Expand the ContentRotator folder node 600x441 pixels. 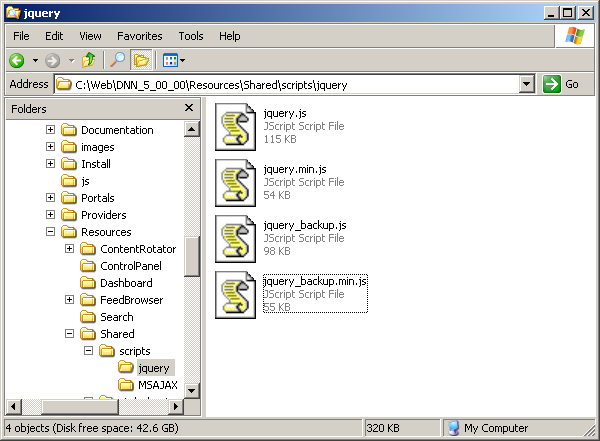pos(69,248)
